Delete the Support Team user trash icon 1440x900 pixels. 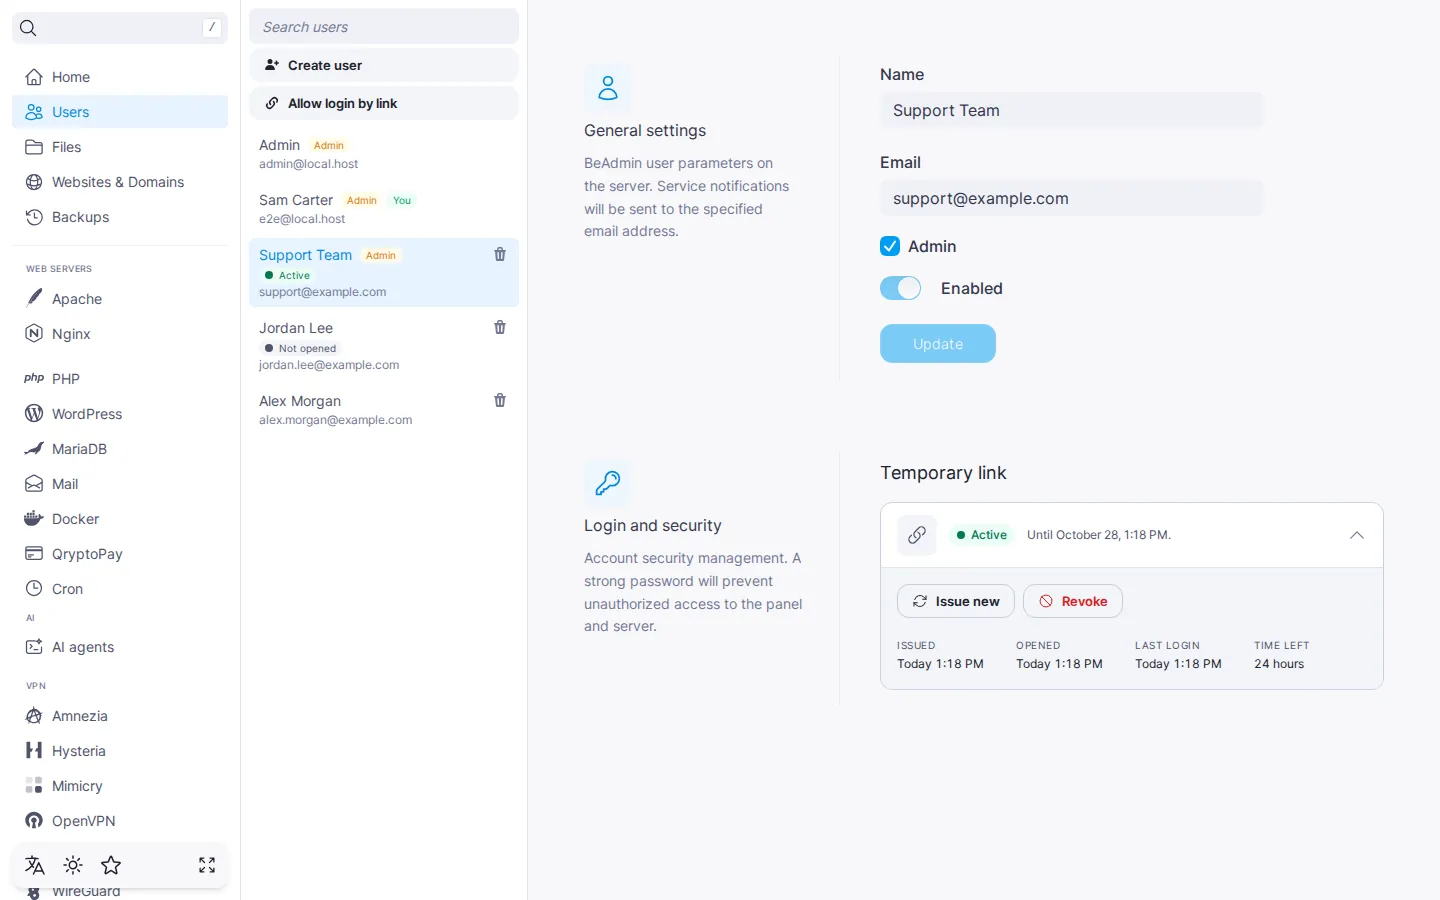tap(500, 255)
